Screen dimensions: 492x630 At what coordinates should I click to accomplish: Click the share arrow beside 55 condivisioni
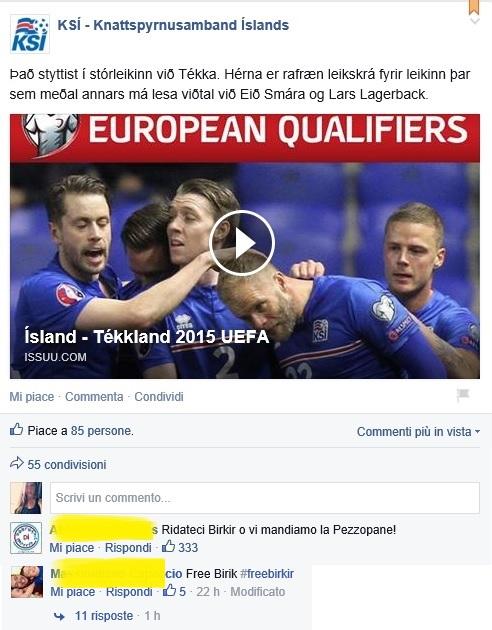tap(16, 463)
